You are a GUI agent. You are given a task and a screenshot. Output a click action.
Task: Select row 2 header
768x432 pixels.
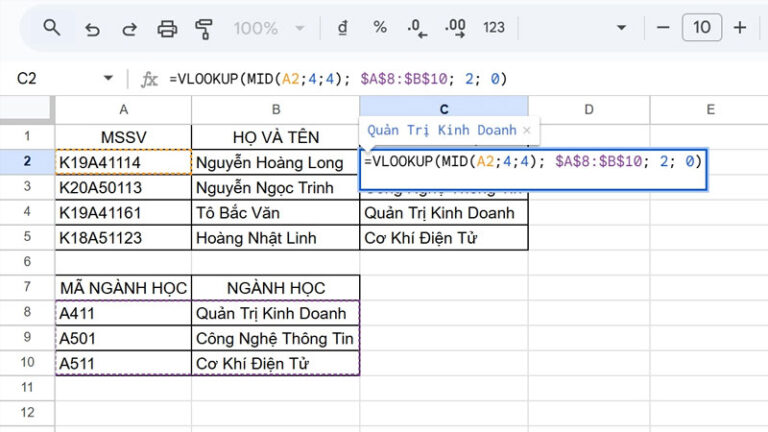coord(27,162)
